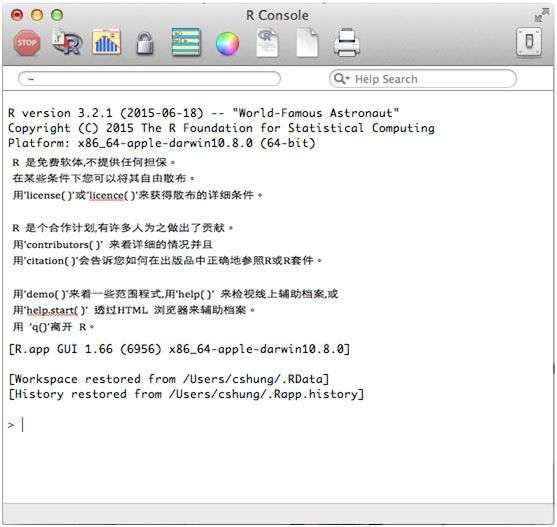Screen dimensions: 557x527
Task: Click the working directory path field
Action: pyautogui.click(x=150, y=78)
